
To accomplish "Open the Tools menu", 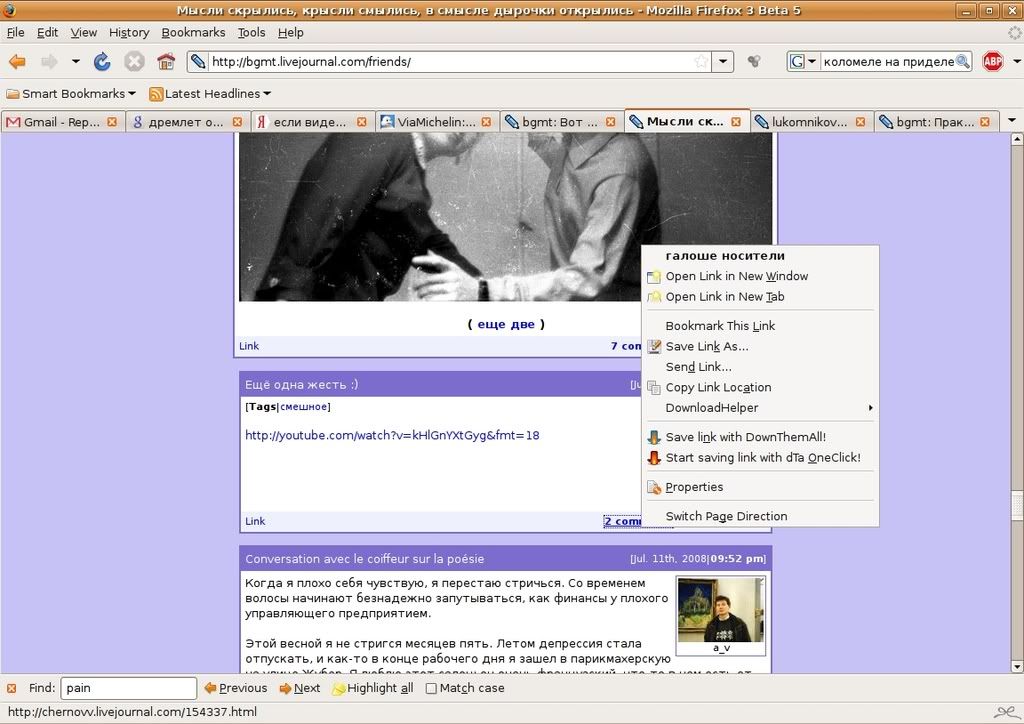I will click(x=251, y=33).
